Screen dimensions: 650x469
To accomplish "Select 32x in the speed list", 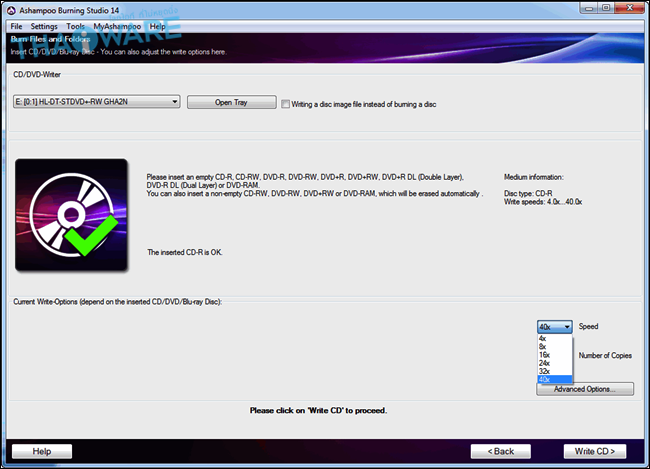I will tap(555, 371).
